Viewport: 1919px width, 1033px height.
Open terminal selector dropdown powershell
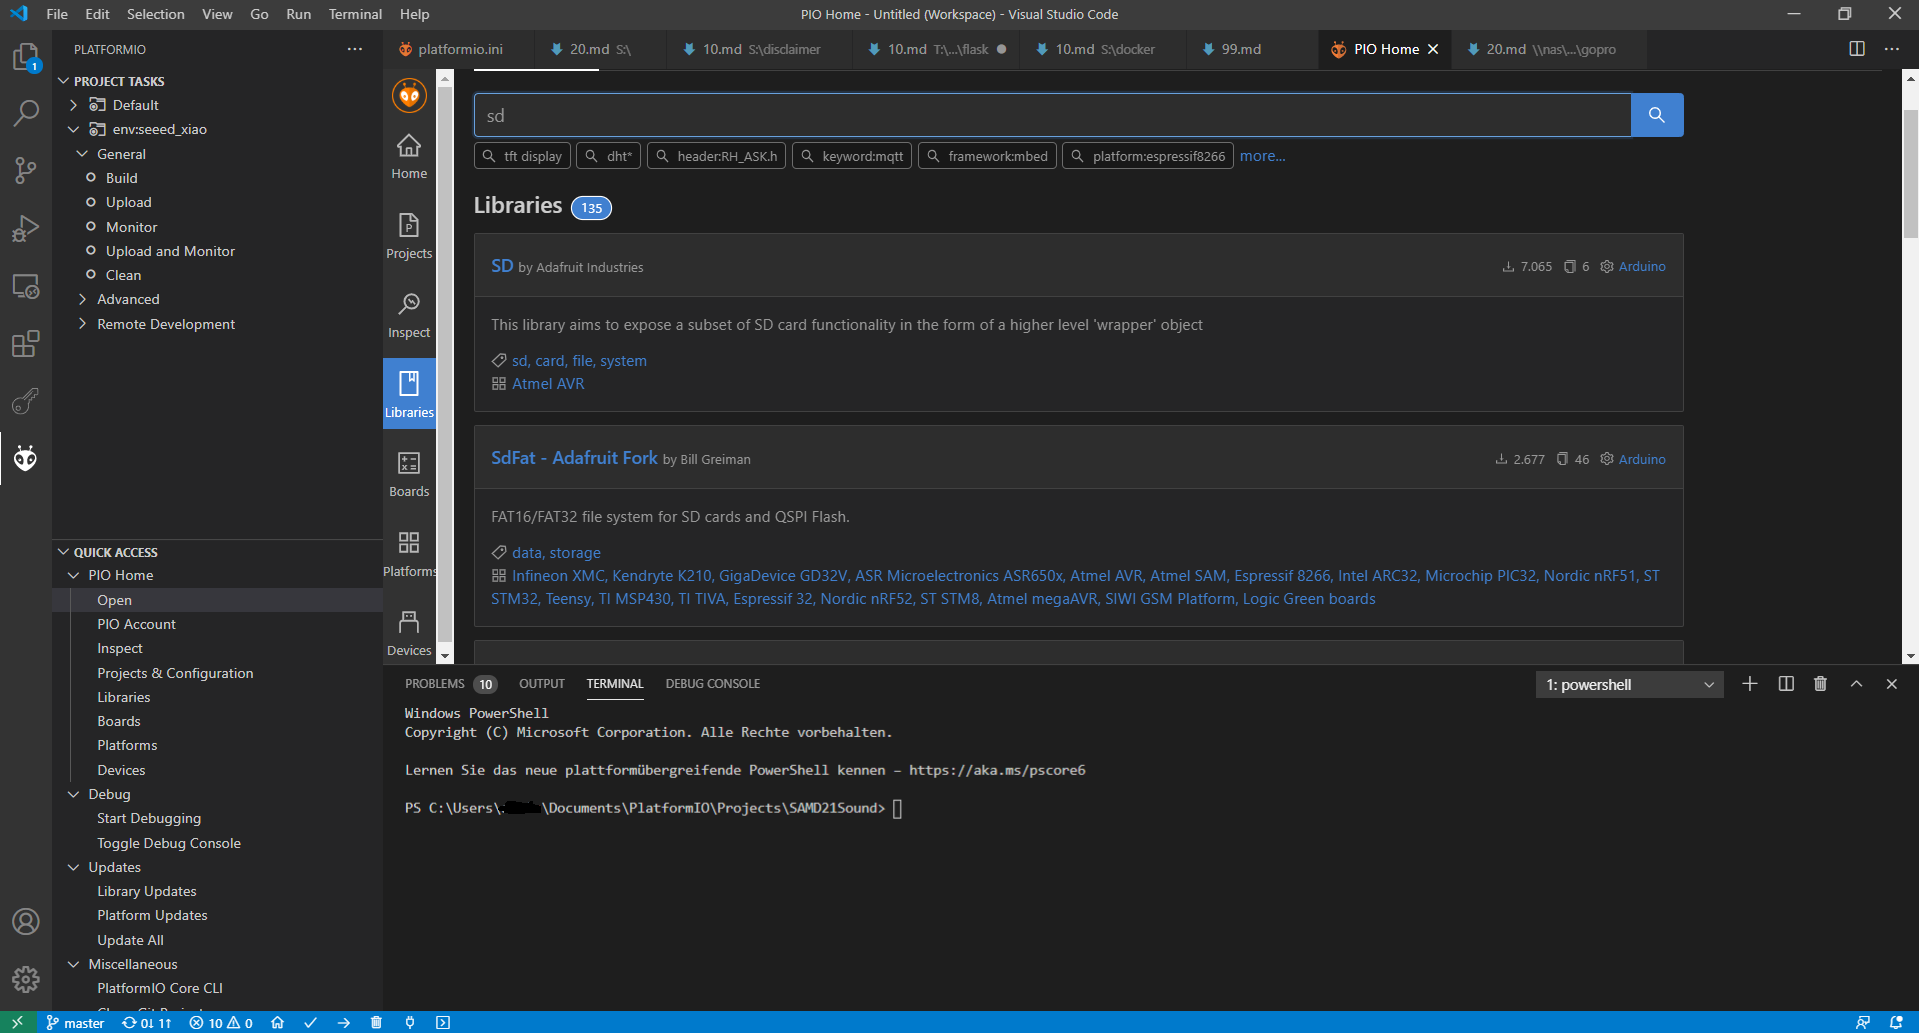click(x=1629, y=685)
